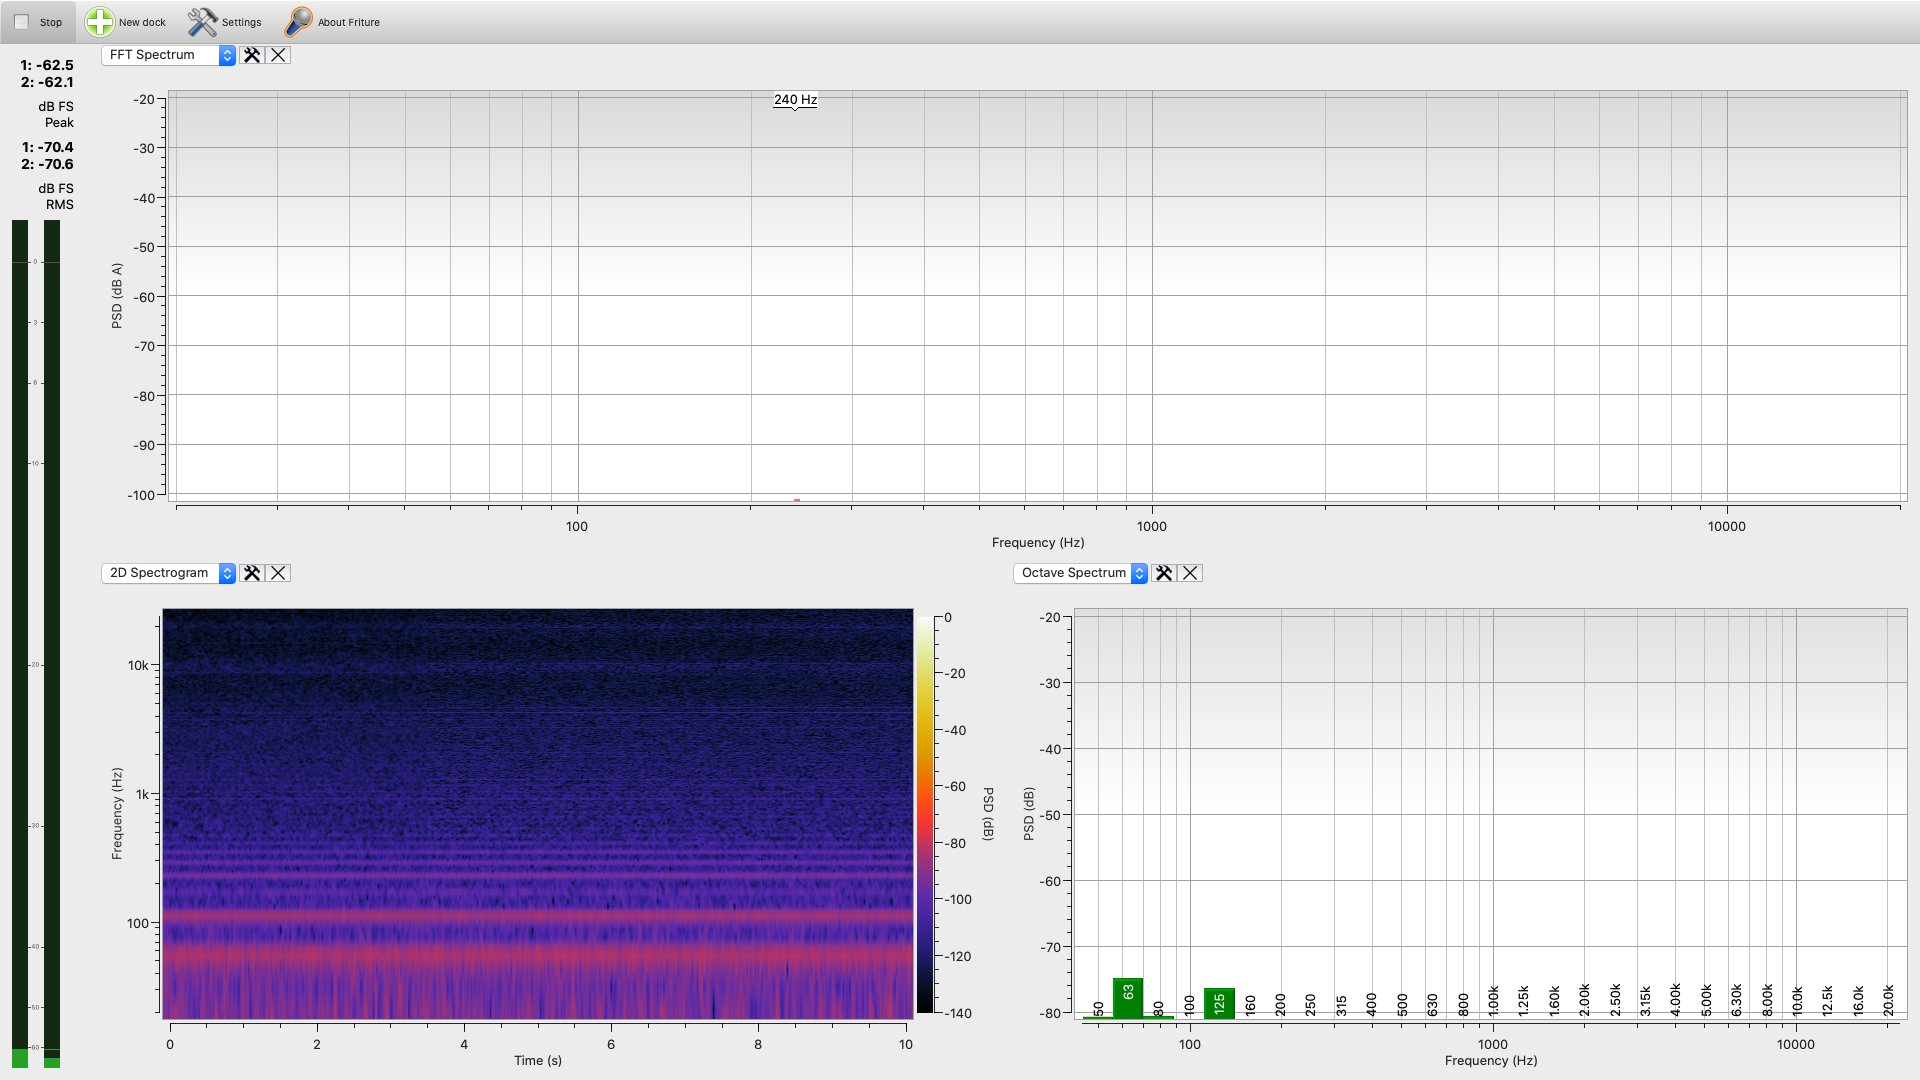Click the 63 Hz octave band bar
The width and height of the screenshot is (1920, 1080).
(1128, 998)
